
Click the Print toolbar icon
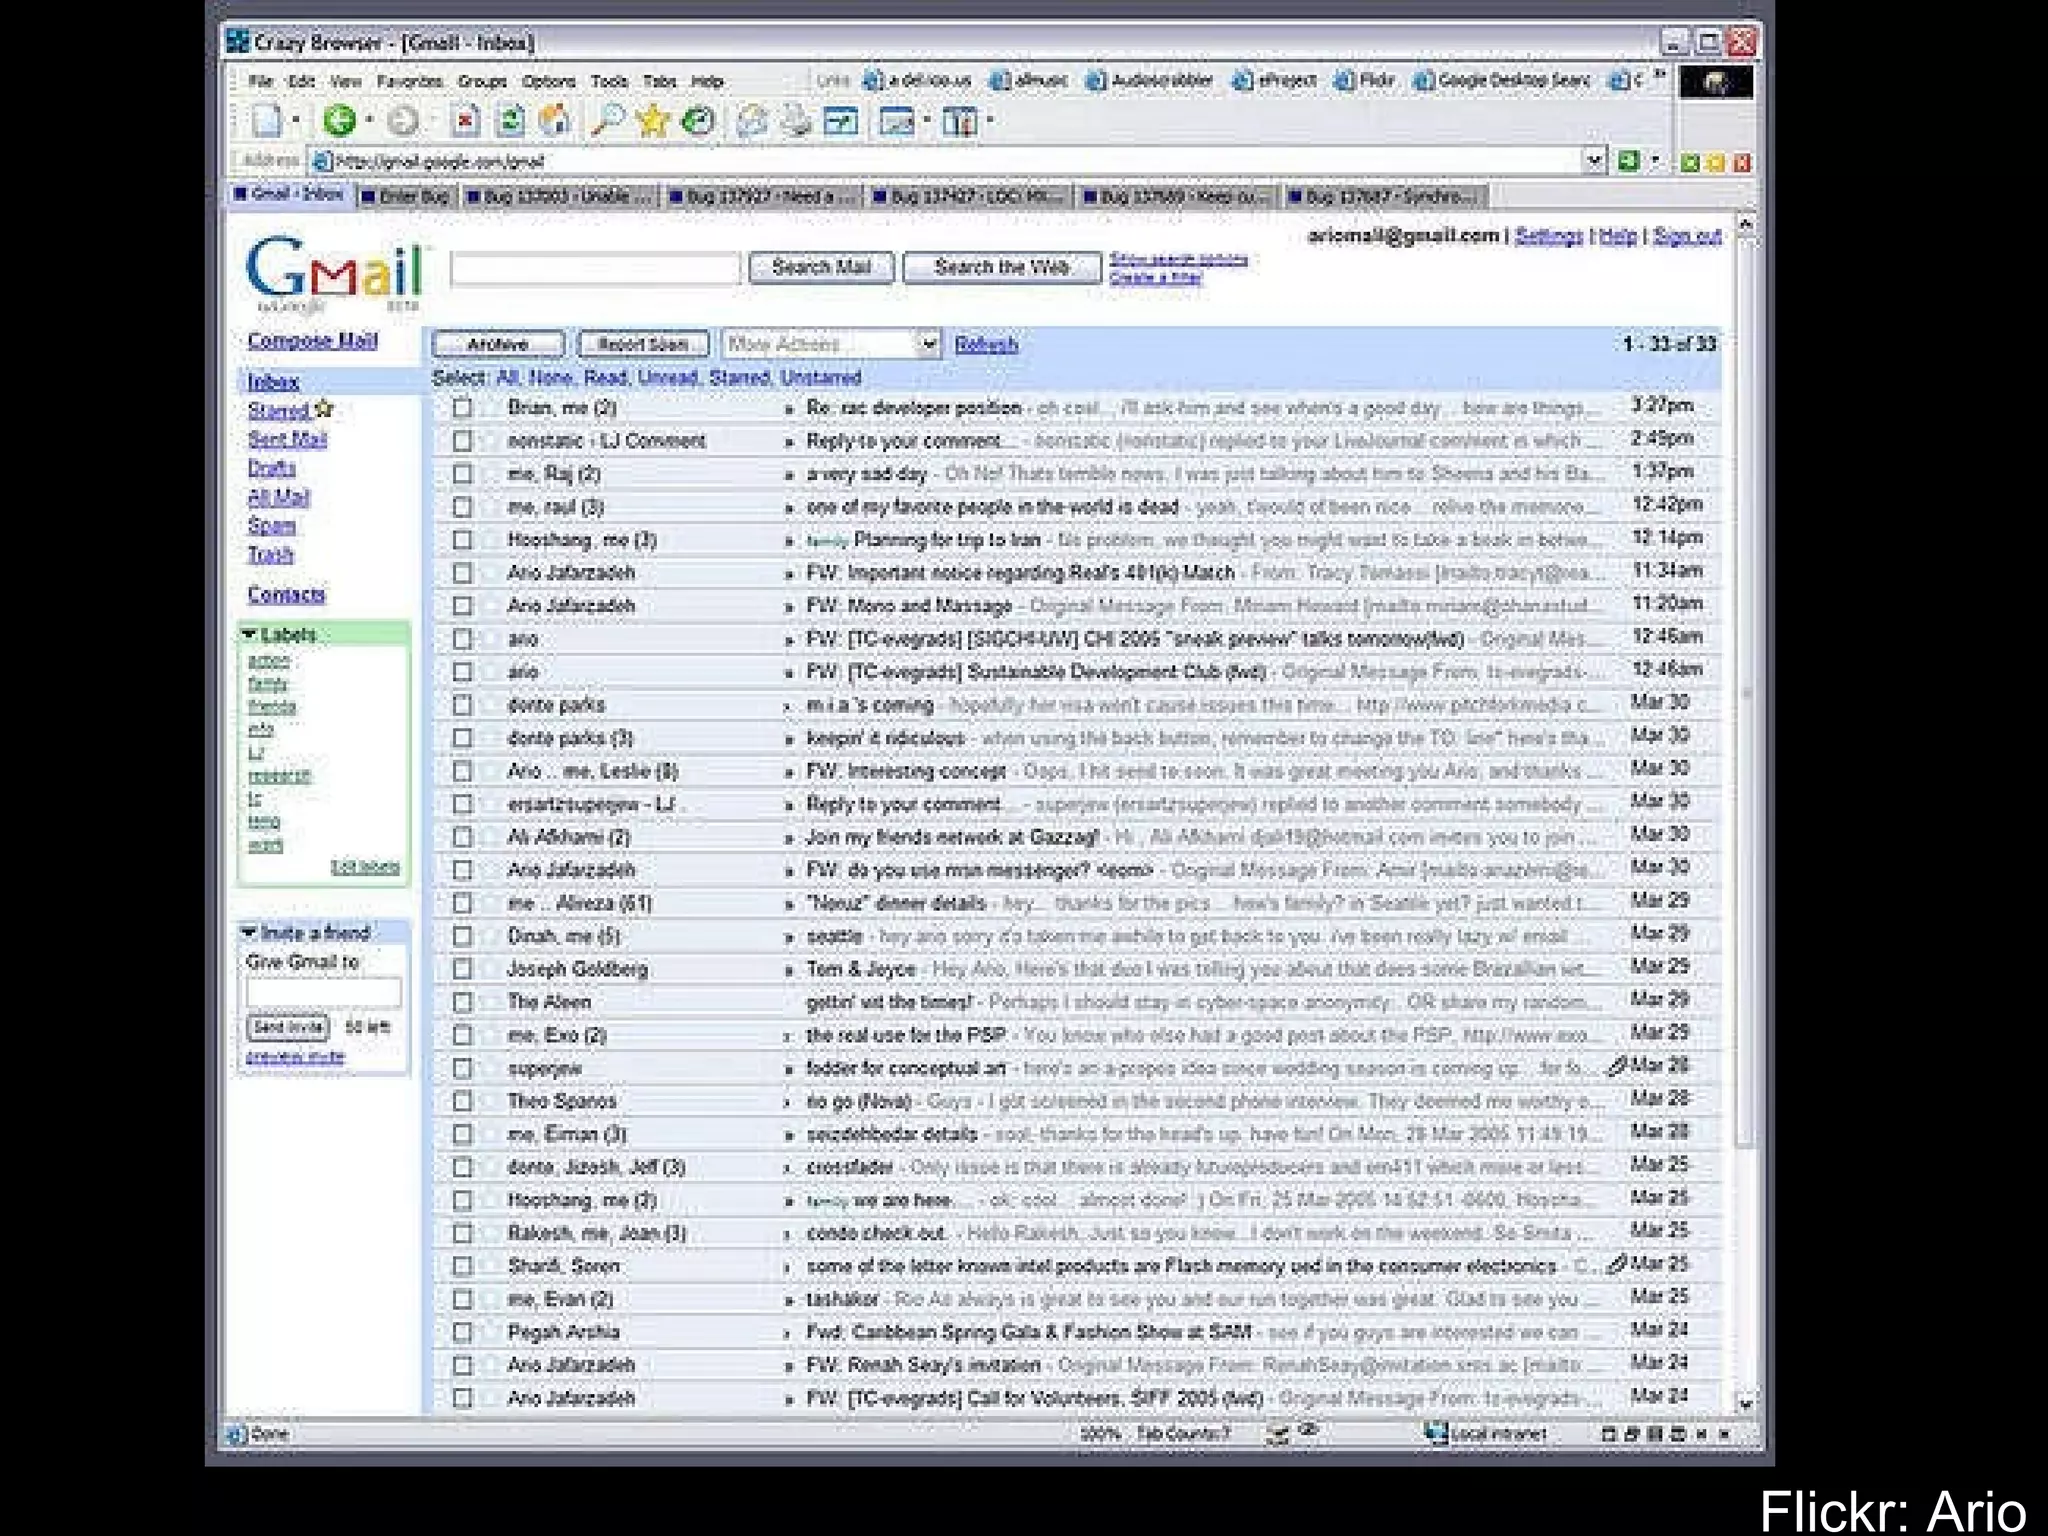pyautogui.click(x=797, y=121)
